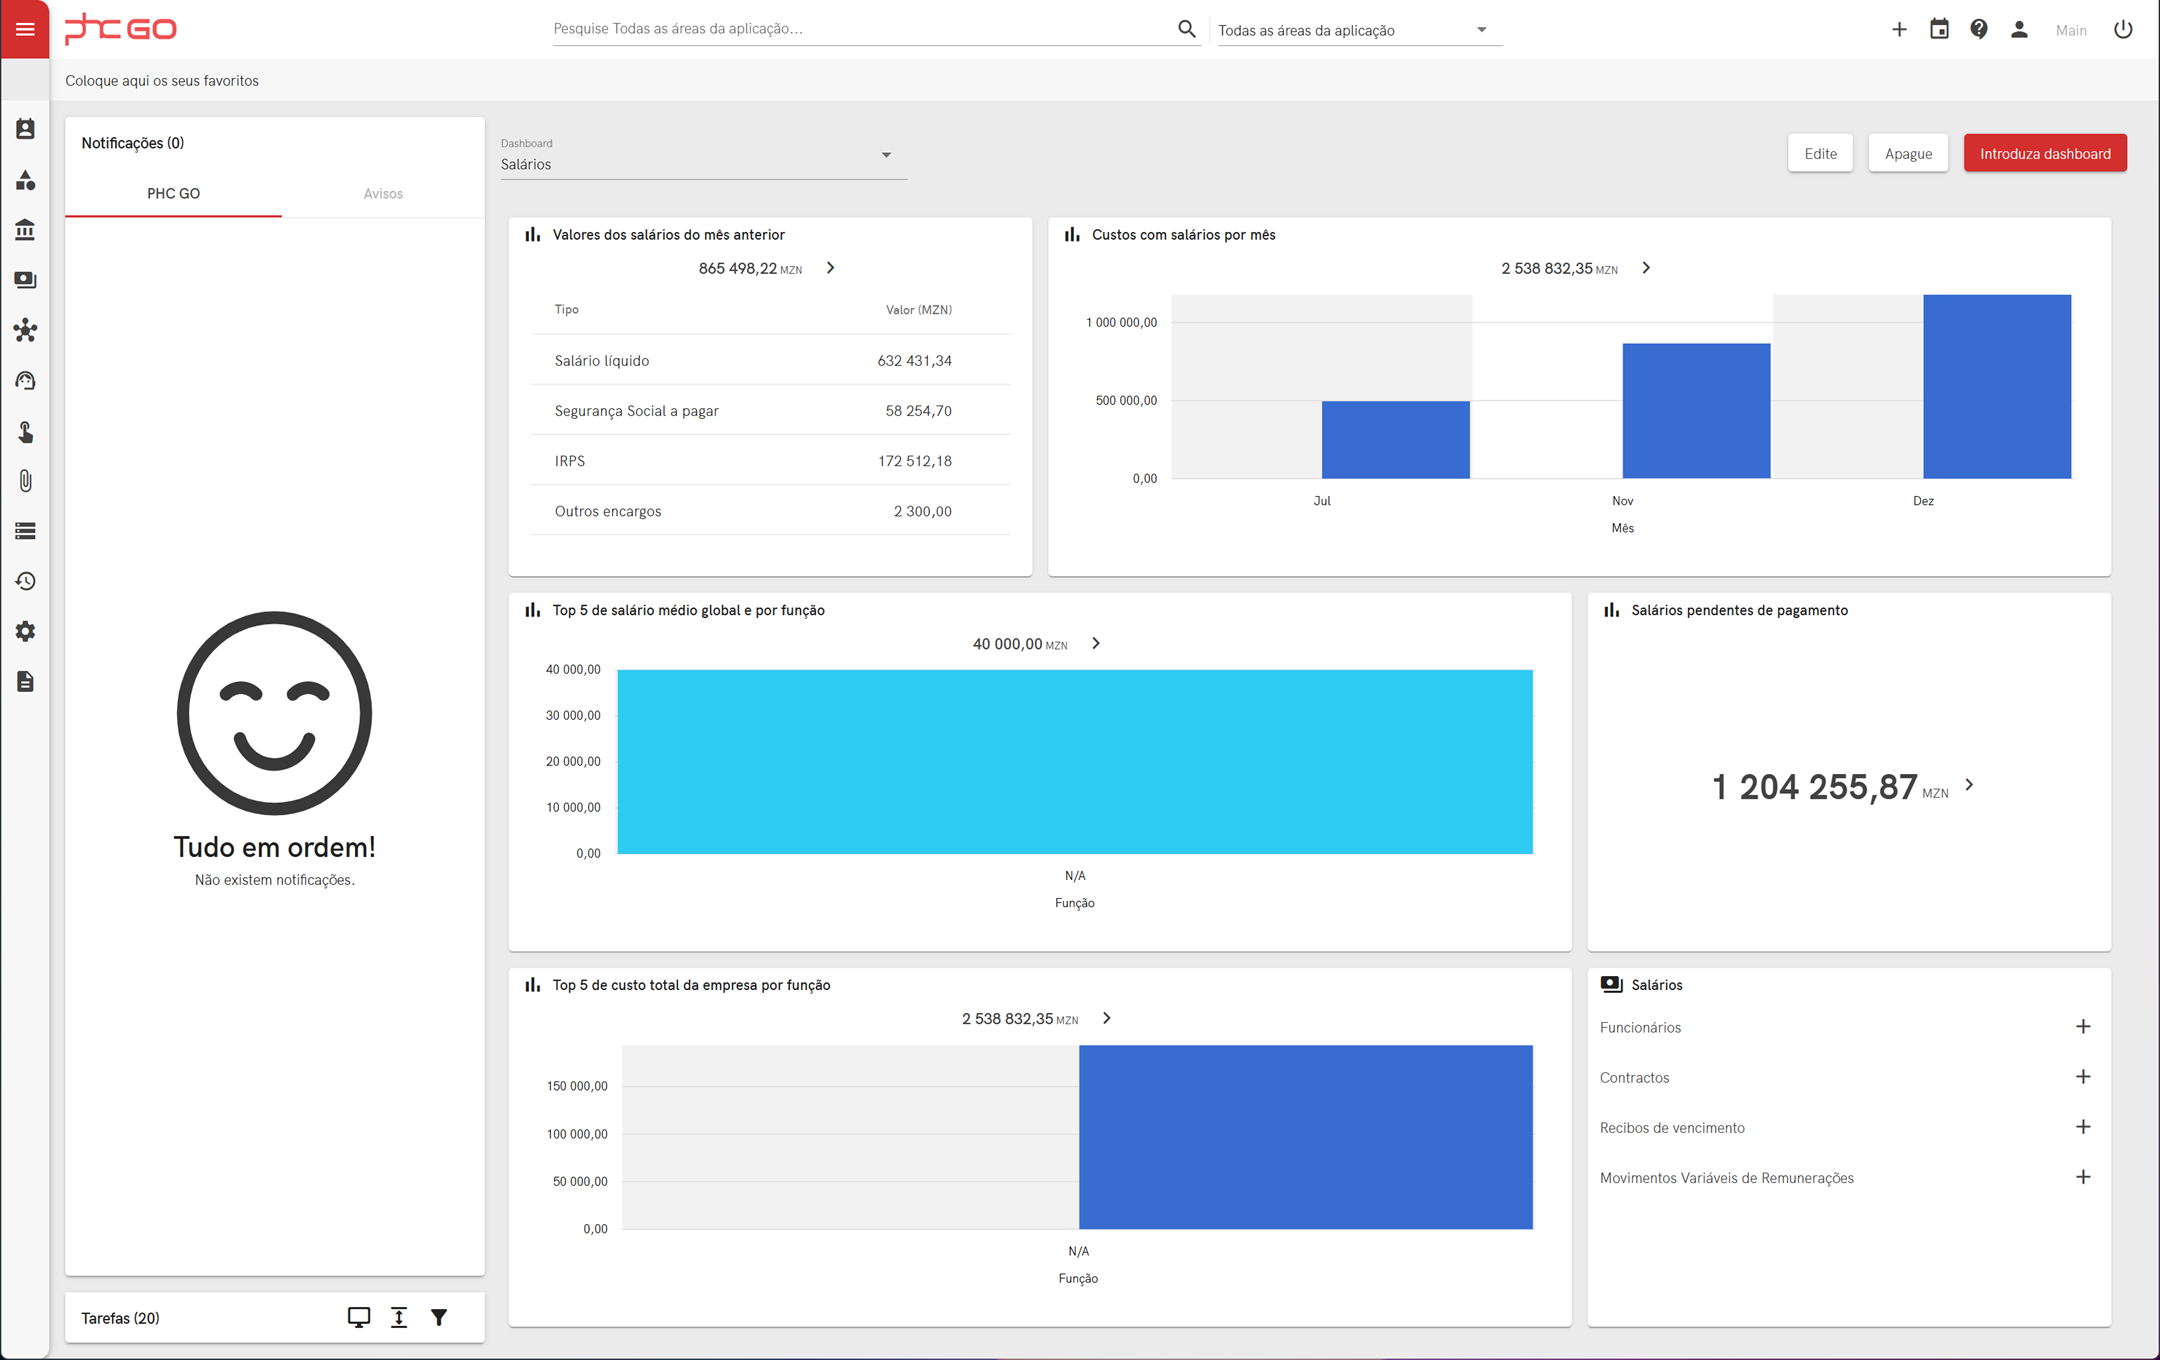Click chart icon of Custos com salários
Screen dimensions: 2160x1360
coord(1072,234)
